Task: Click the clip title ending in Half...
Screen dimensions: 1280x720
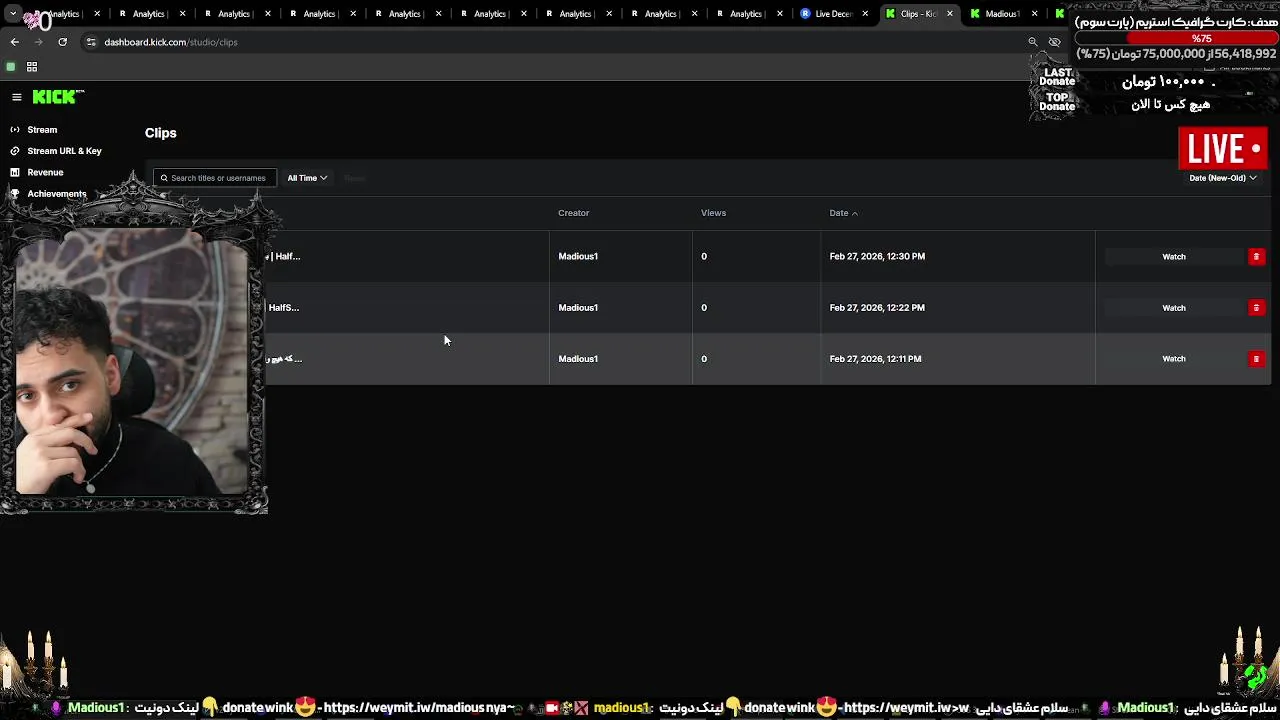Action: (x=284, y=257)
